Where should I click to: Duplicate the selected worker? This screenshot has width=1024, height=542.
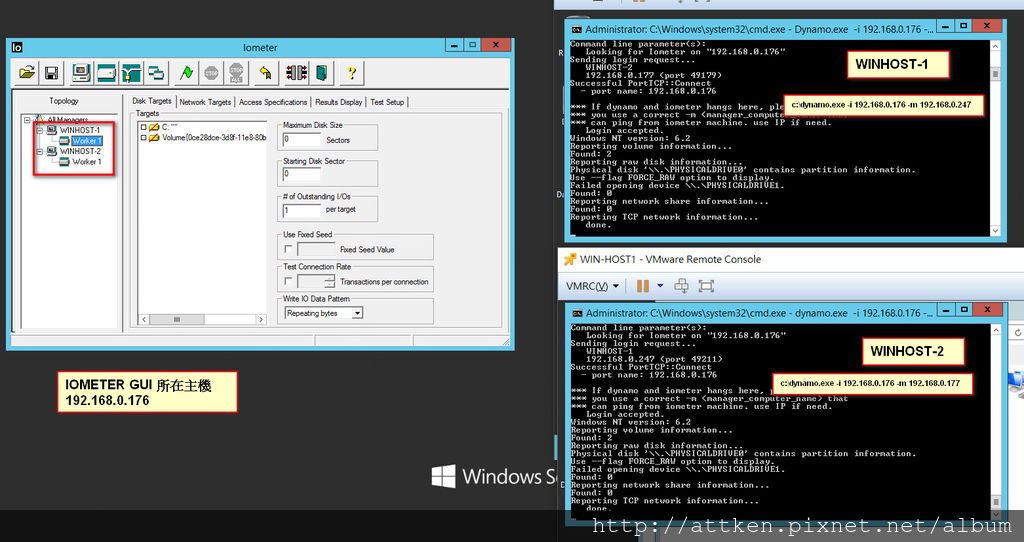156,73
